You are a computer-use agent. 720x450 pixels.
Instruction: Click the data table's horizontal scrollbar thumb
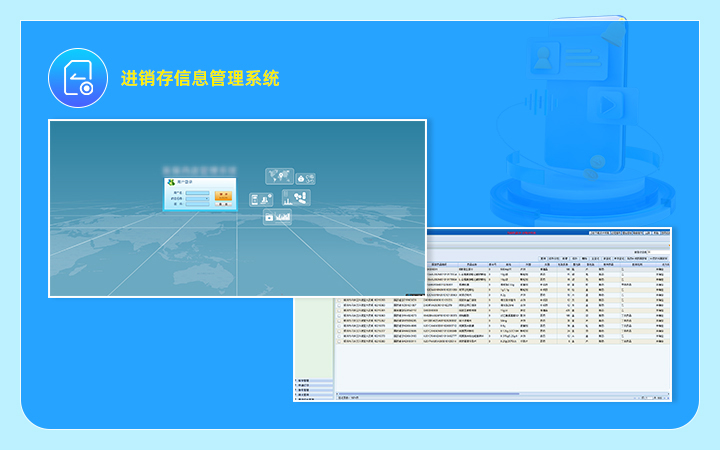tap(429, 394)
